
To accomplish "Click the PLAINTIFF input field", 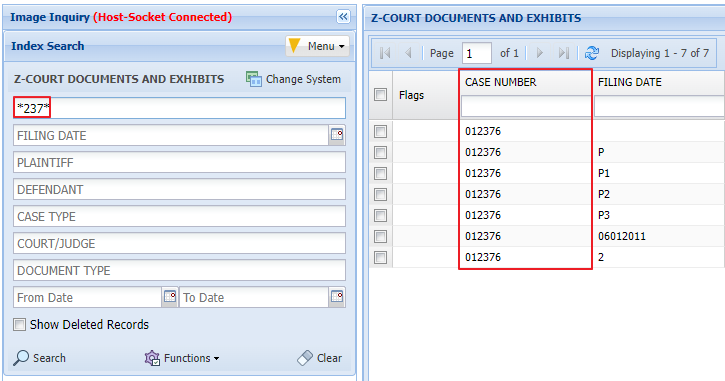I will pos(179,163).
